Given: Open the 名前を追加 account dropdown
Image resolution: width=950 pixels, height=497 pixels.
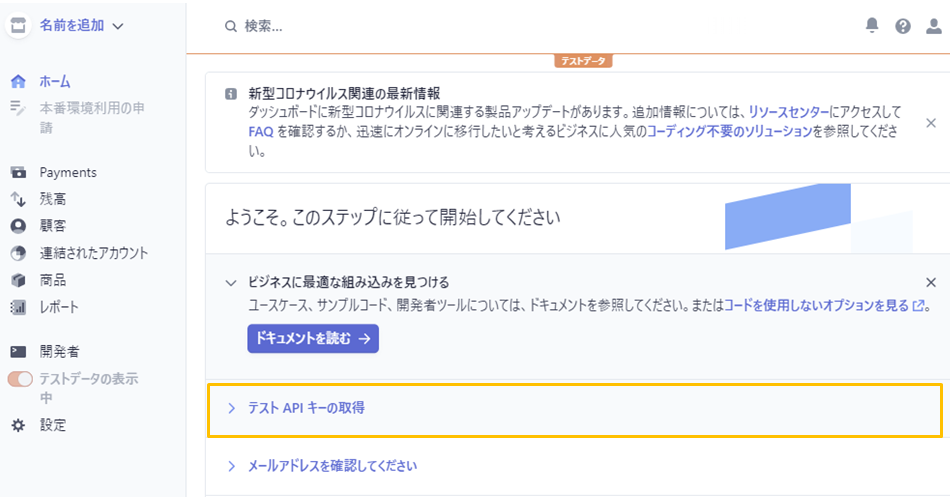Looking at the screenshot, I should (81, 25).
